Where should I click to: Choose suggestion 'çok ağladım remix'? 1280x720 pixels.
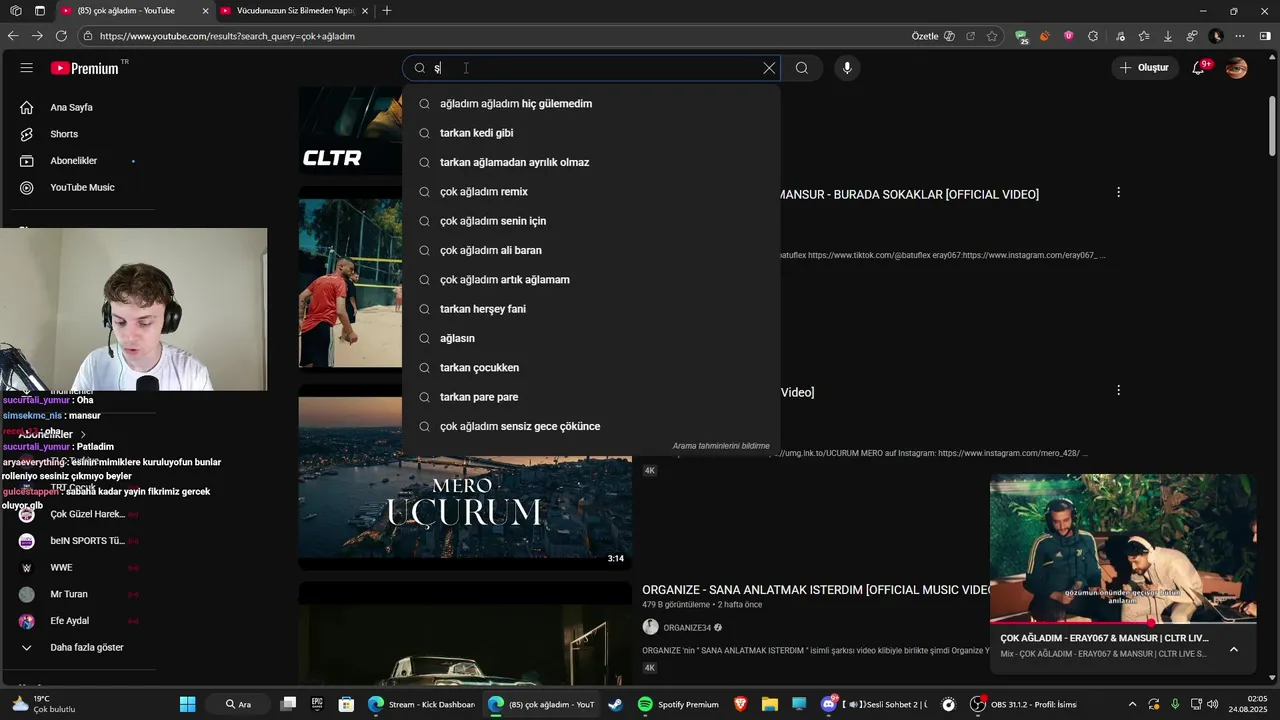pos(591,192)
